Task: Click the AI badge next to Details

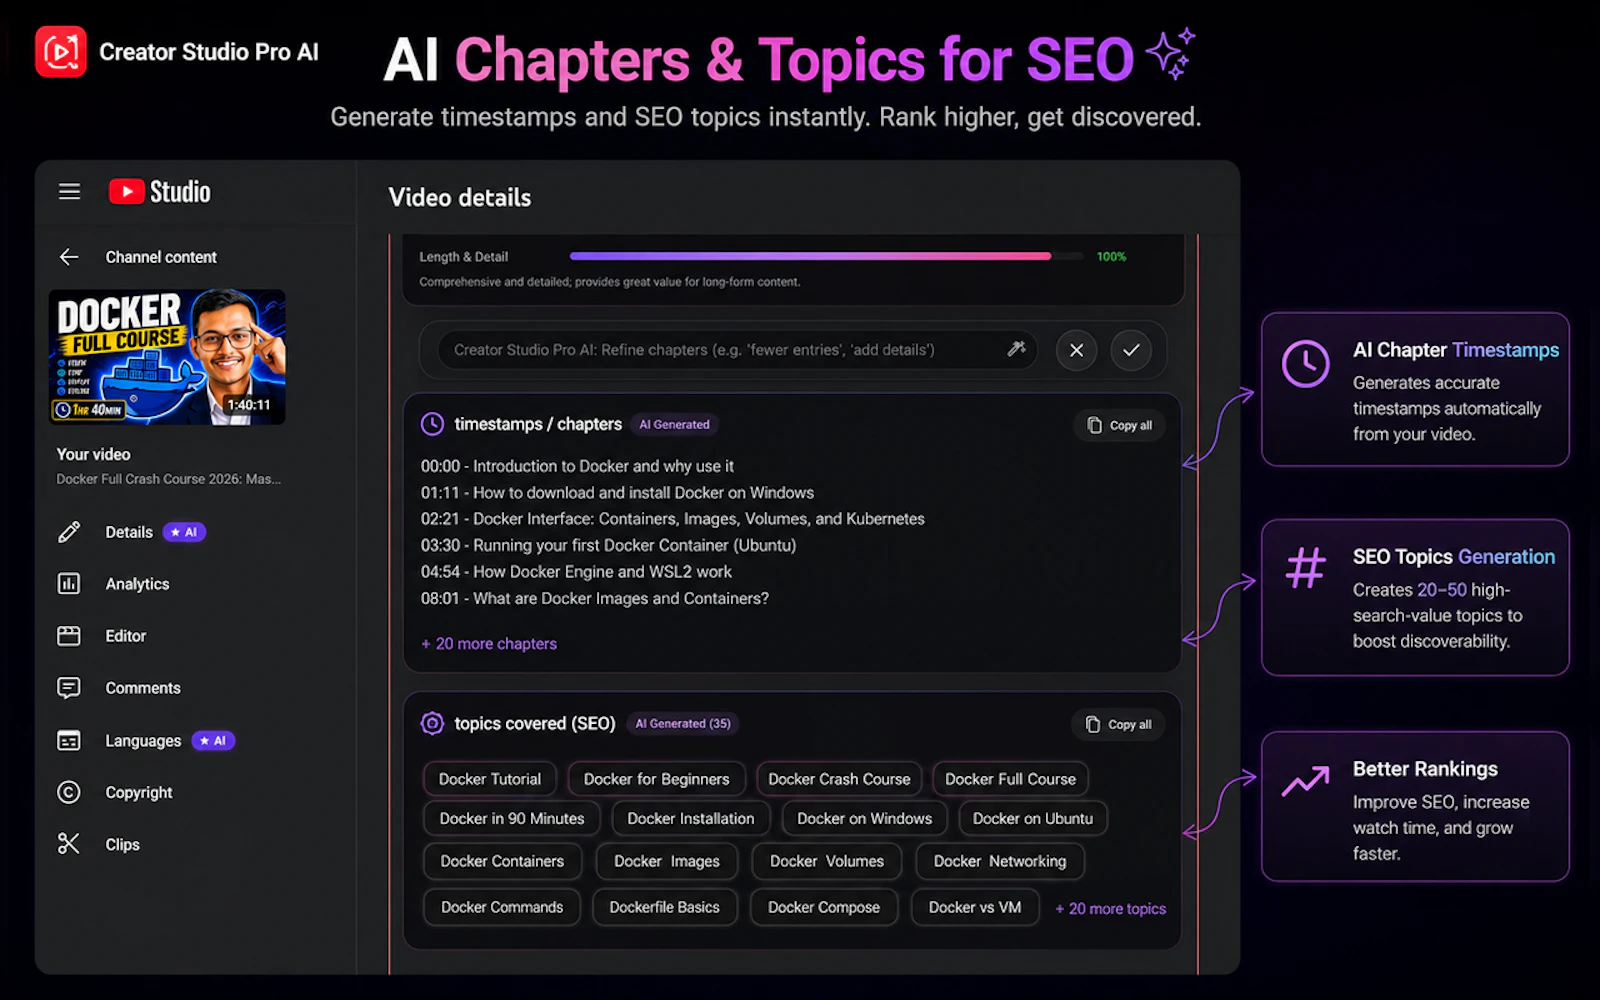Action: [x=184, y=532]
